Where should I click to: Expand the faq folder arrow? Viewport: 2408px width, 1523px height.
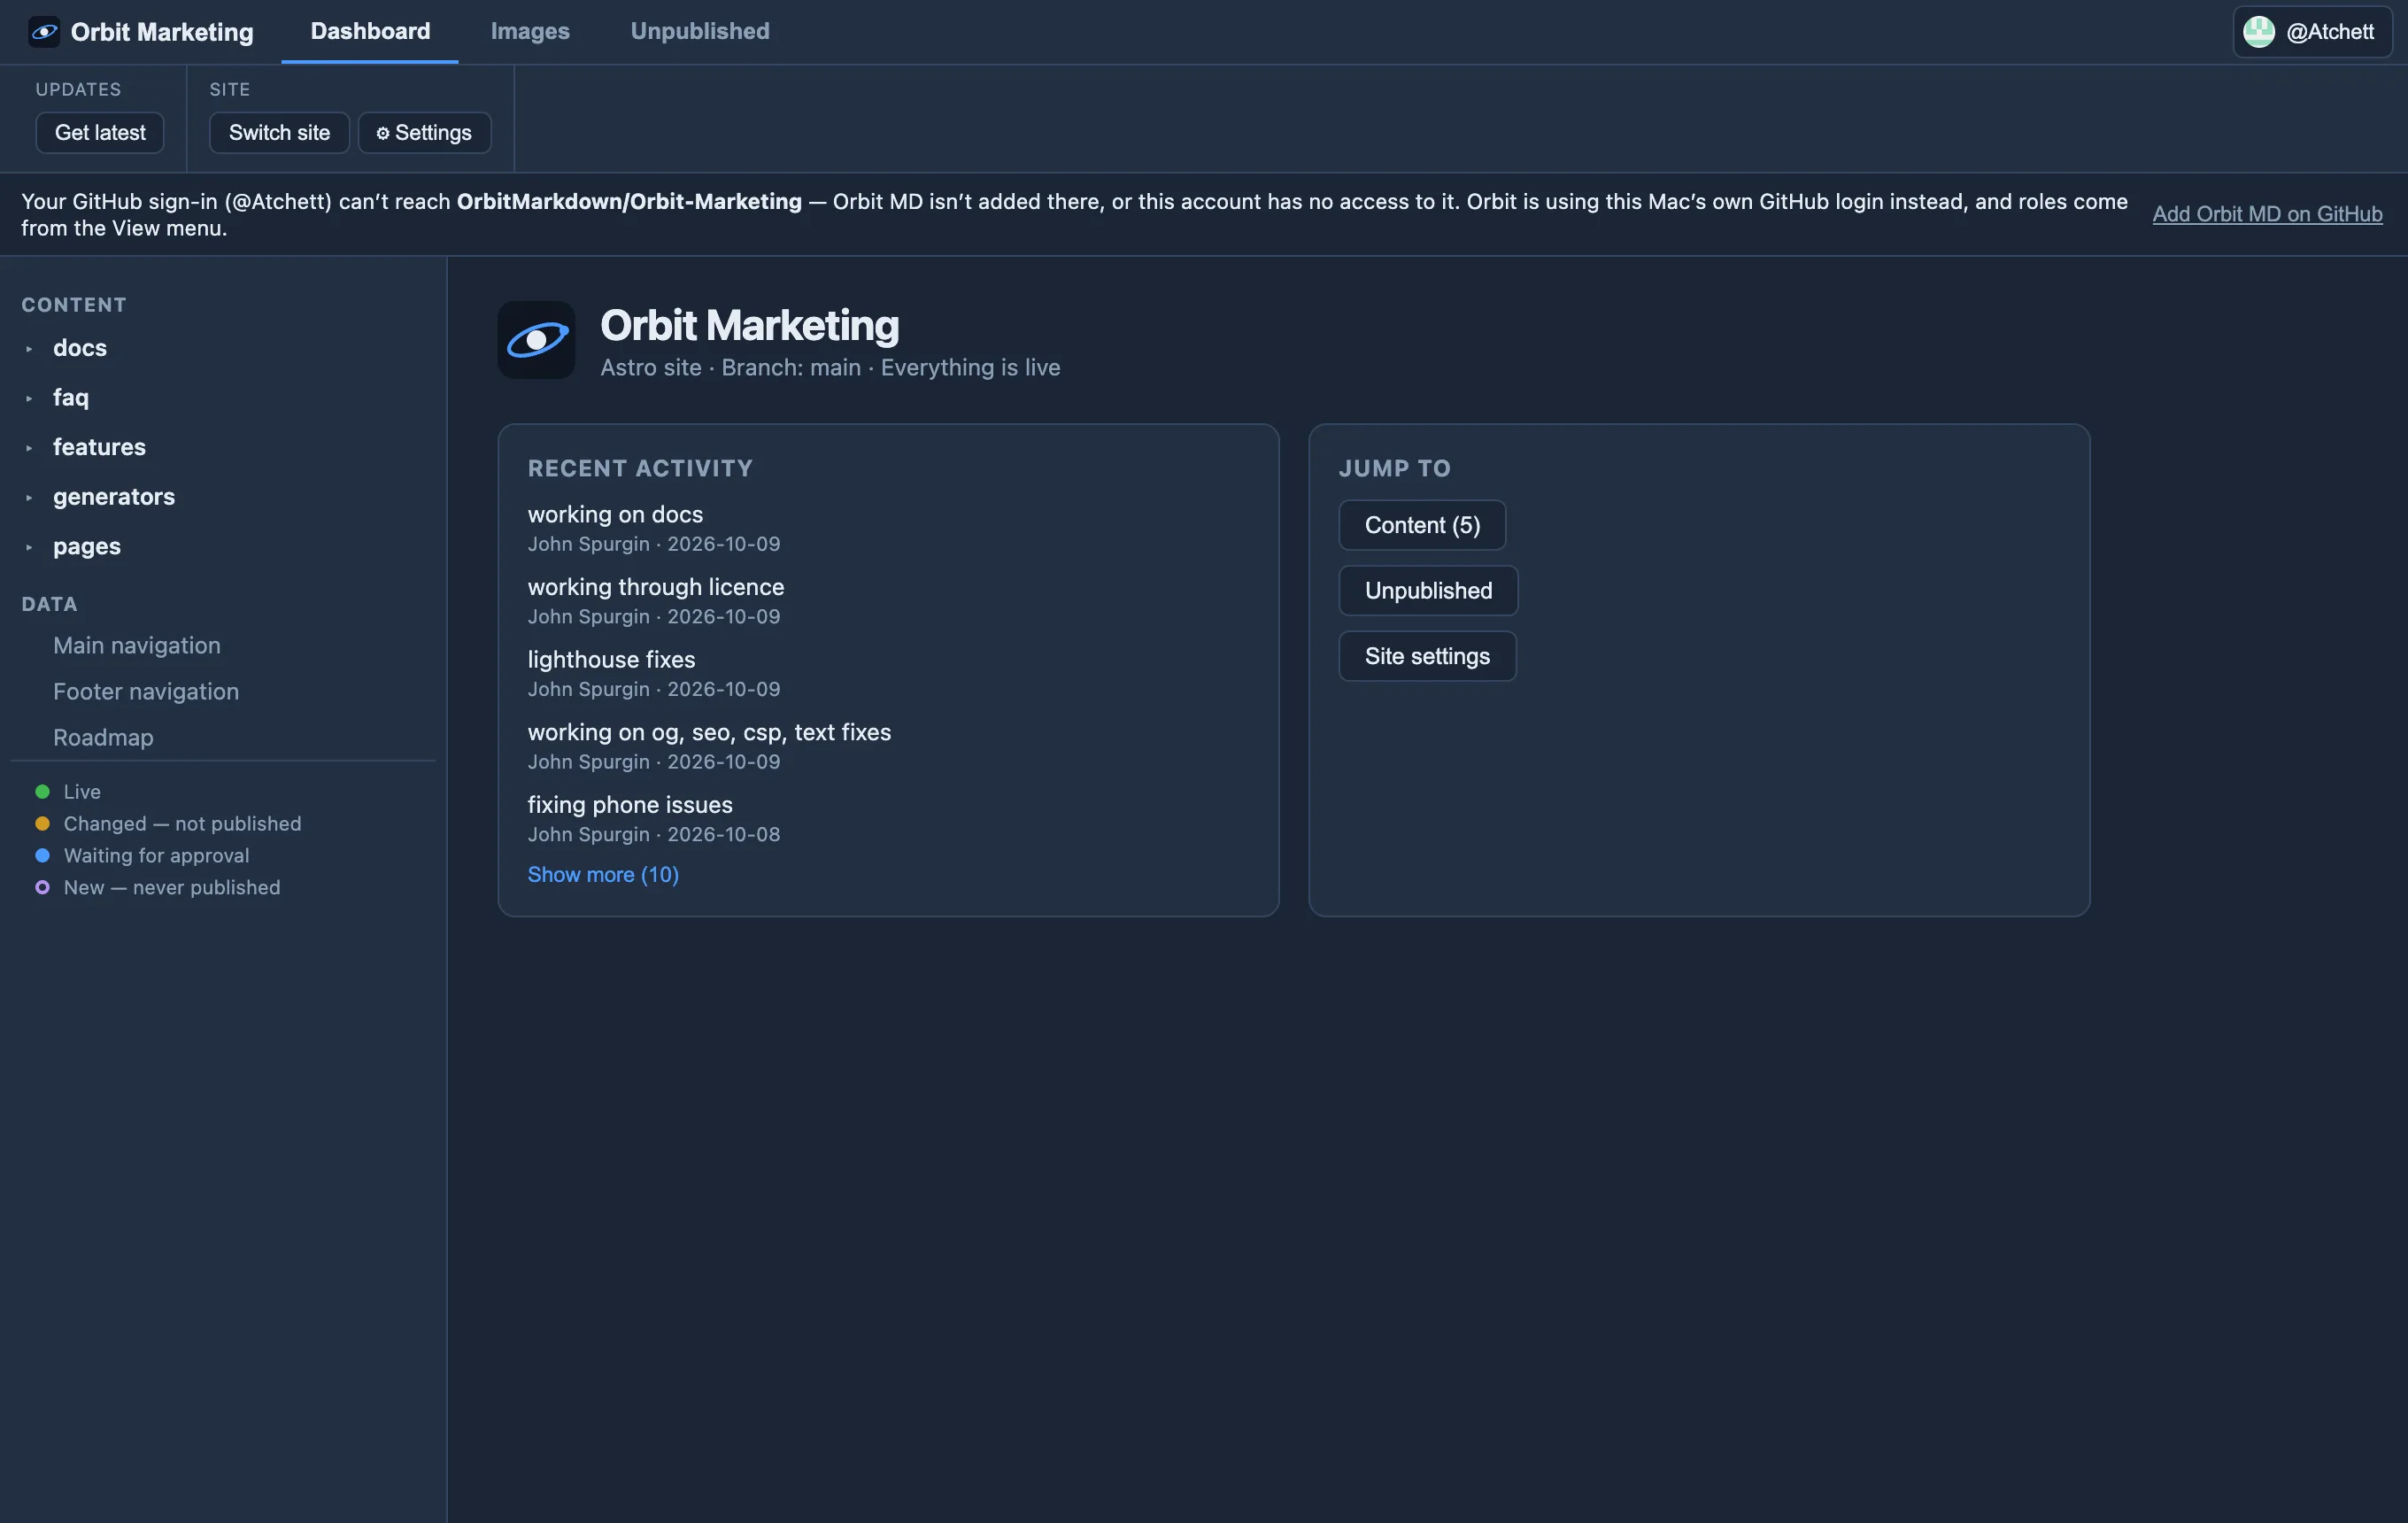point(29,398)
